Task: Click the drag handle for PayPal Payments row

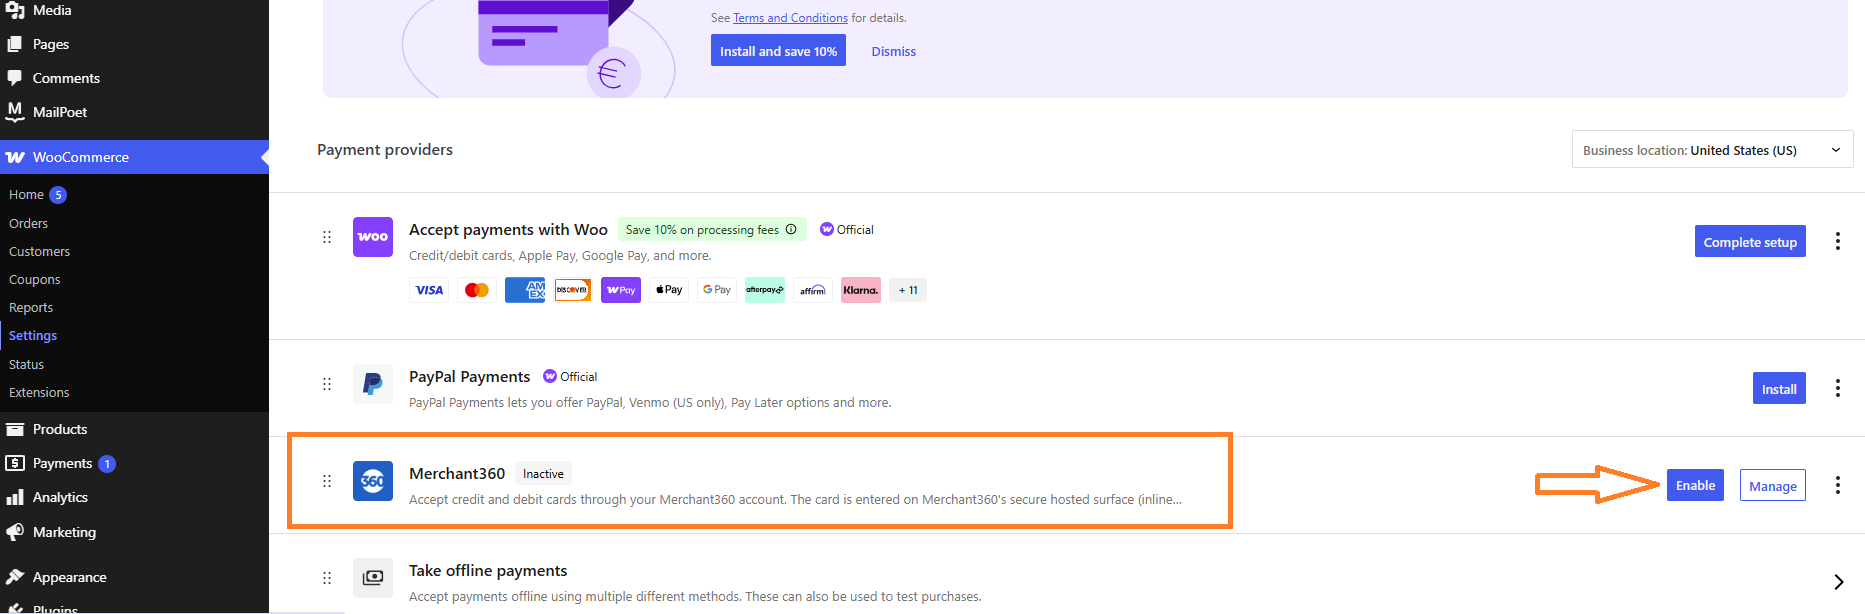Action: (327, 384)
